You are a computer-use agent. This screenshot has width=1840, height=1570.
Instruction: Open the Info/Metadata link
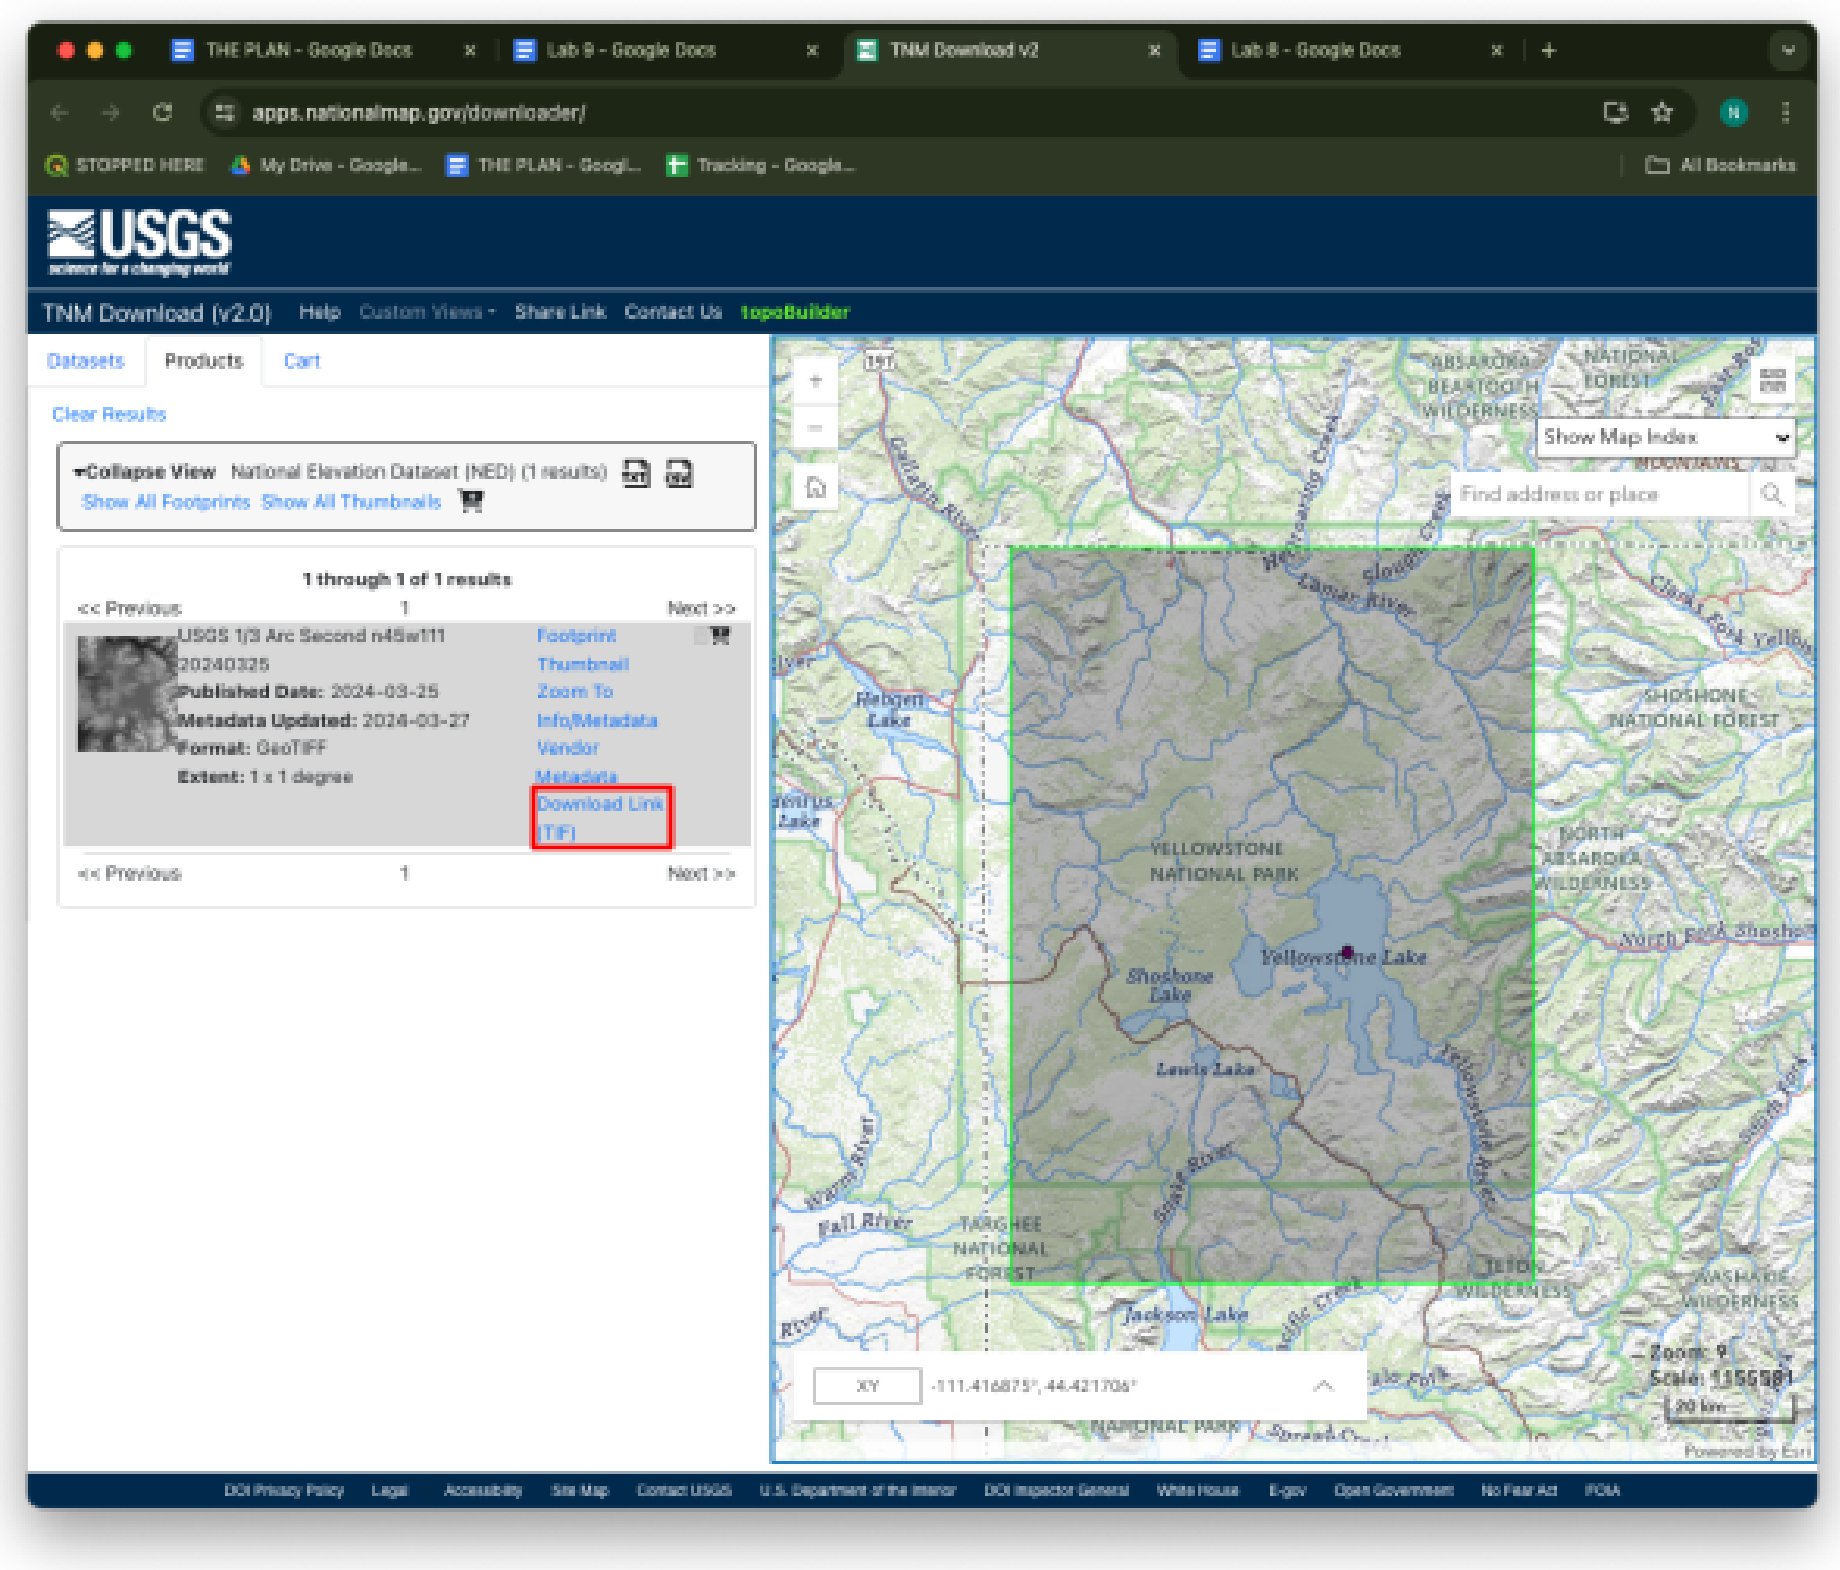(597, 720)
